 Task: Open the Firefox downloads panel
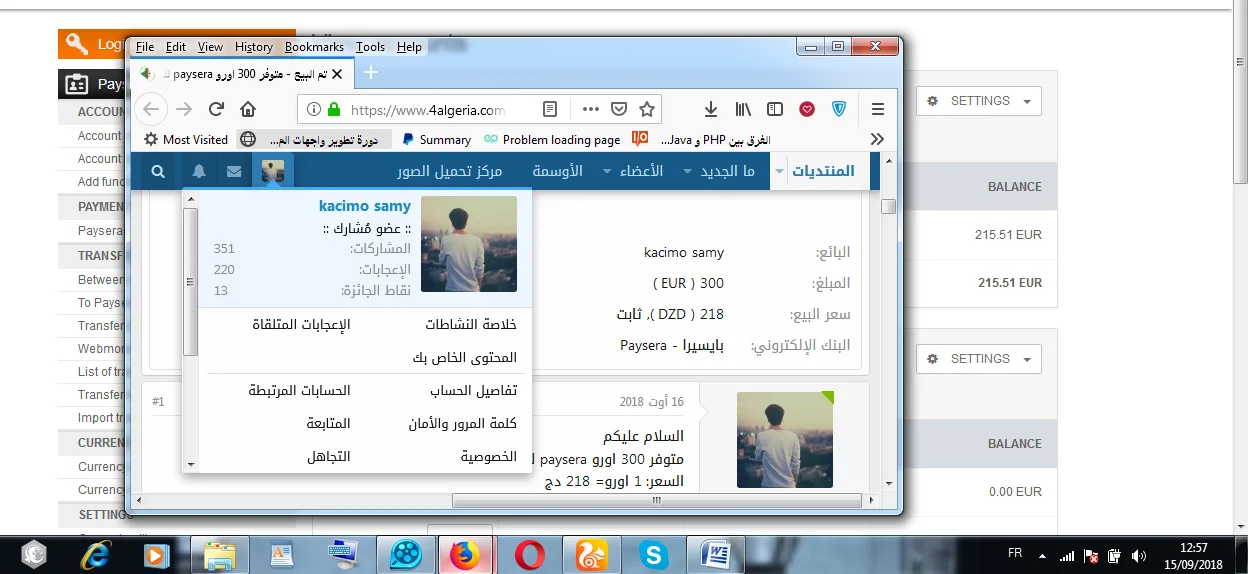pyautogui.click(x=711, y=109)
